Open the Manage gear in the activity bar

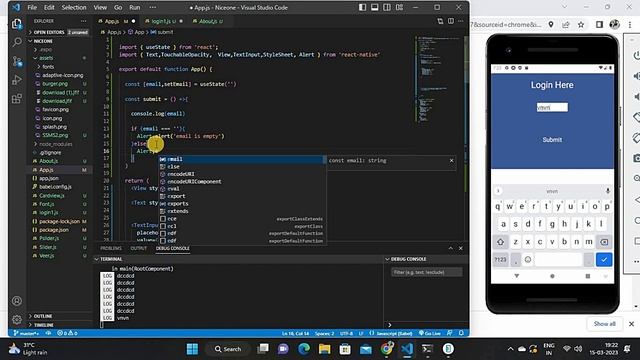[17, 319]
